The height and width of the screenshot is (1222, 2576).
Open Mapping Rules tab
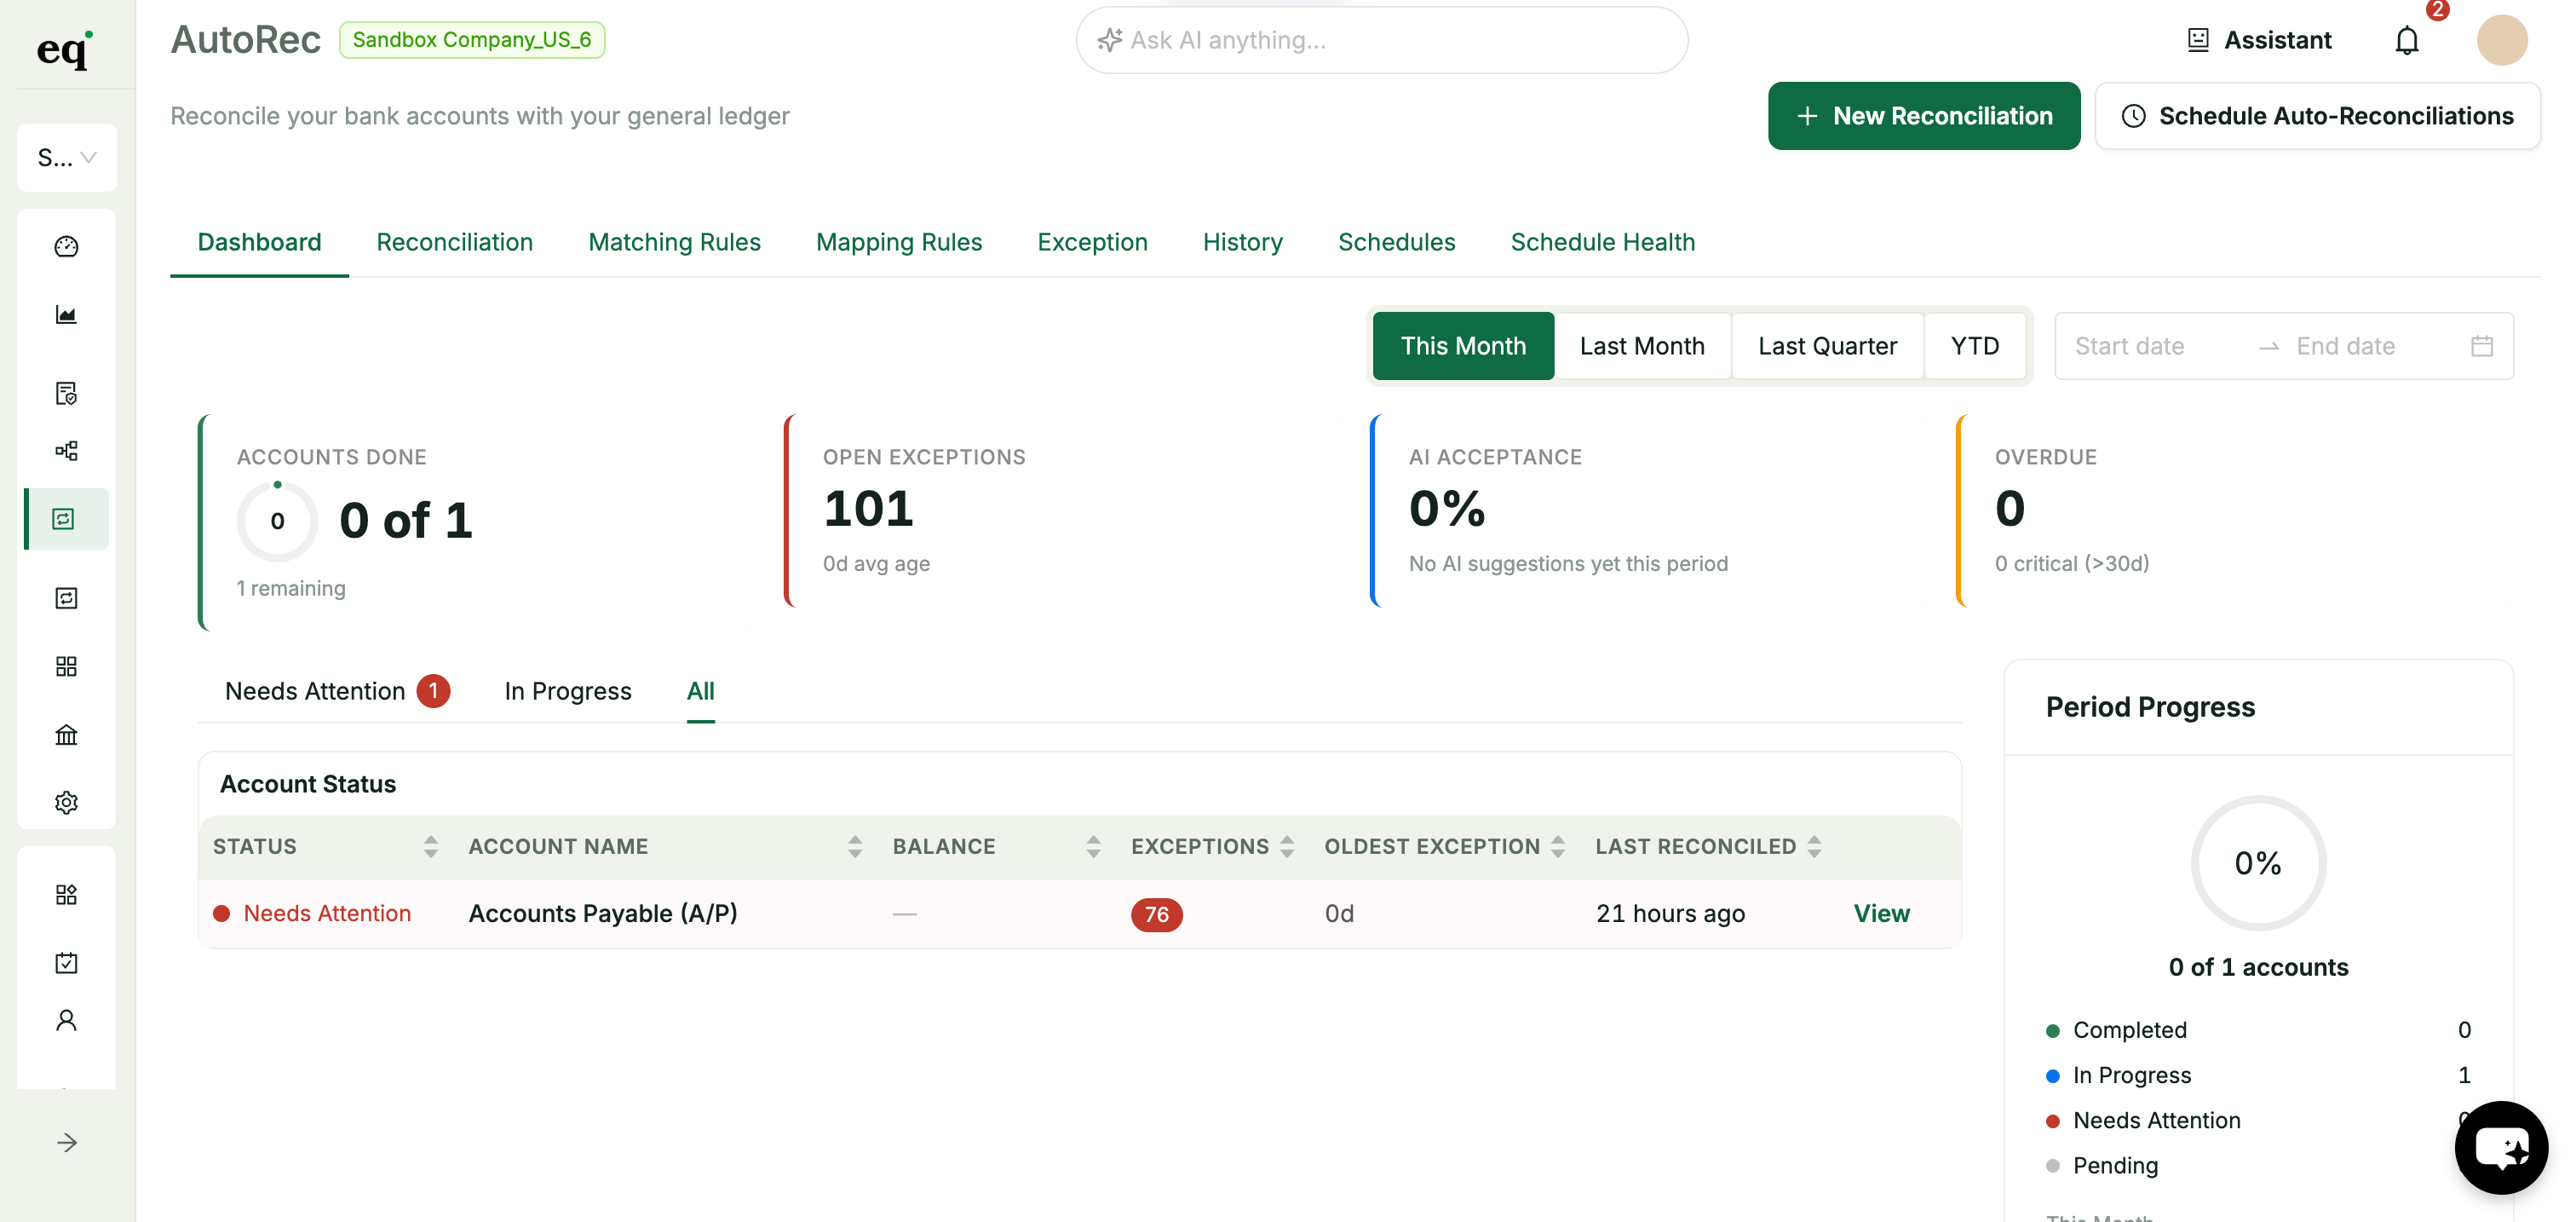tap(899, 242)
